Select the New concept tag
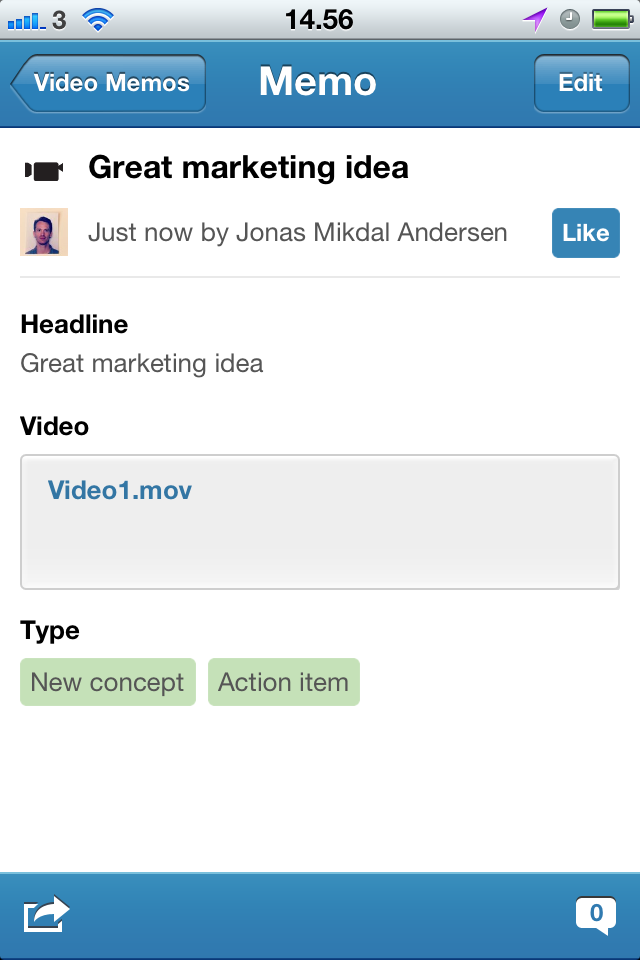 coord(108,682)
